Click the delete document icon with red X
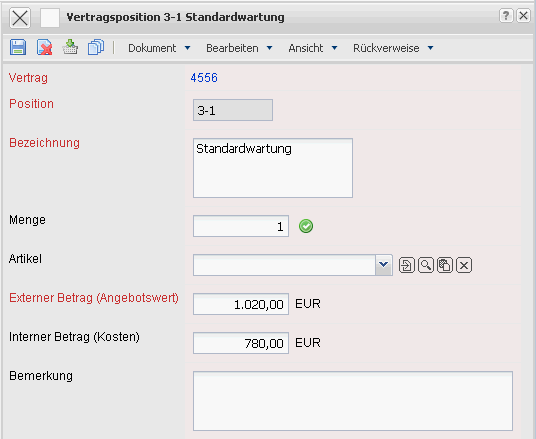 click(44, 47)
